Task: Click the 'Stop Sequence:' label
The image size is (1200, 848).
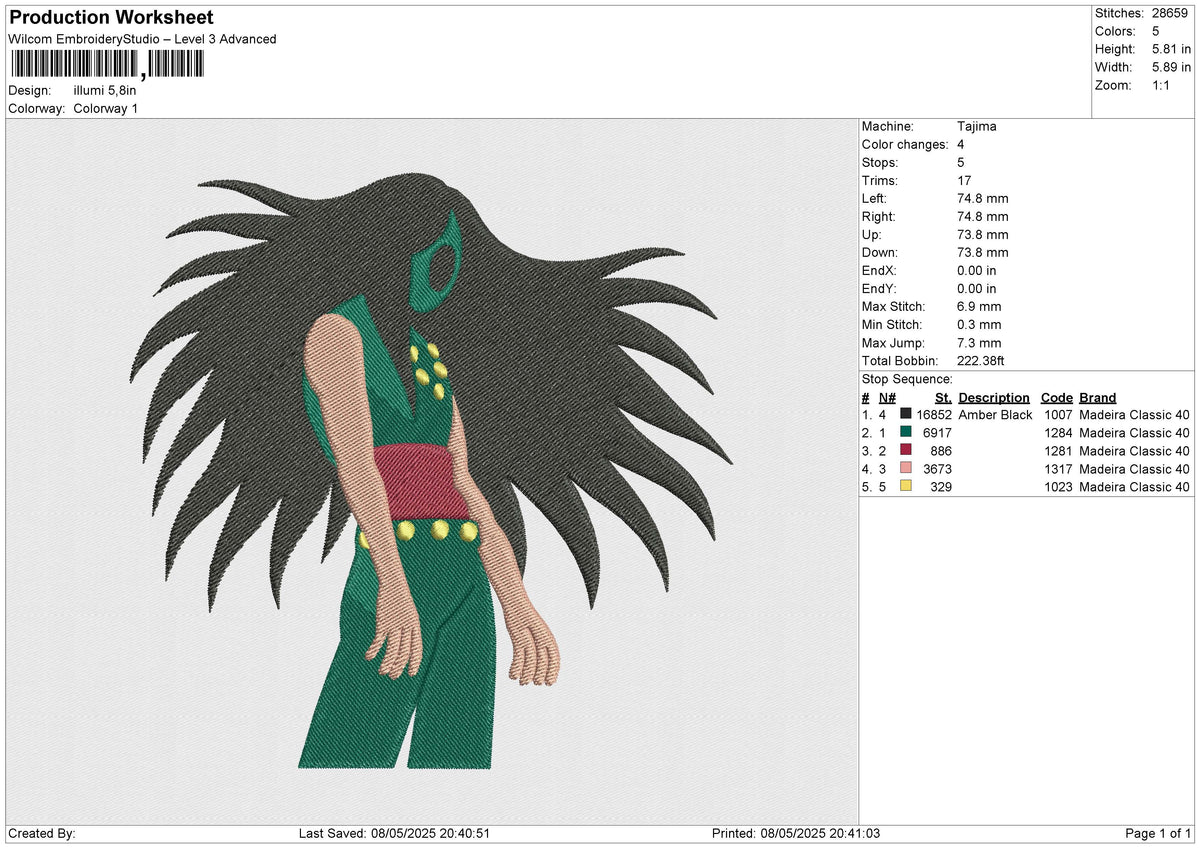Action: pyautogui.click(x=907, y=379)
